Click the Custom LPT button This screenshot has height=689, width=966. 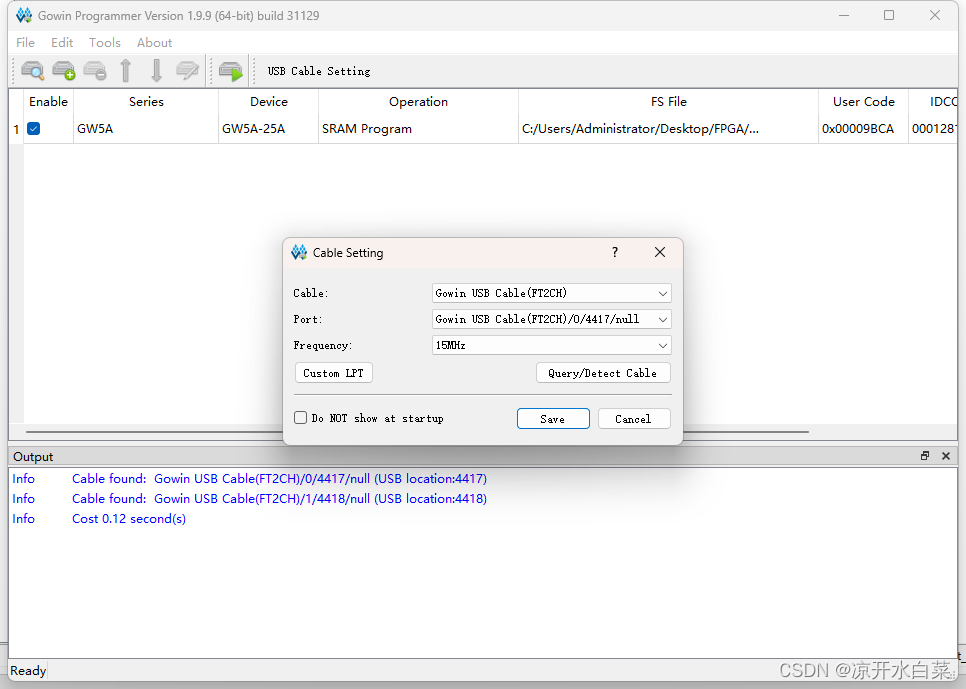coord(333,373)
